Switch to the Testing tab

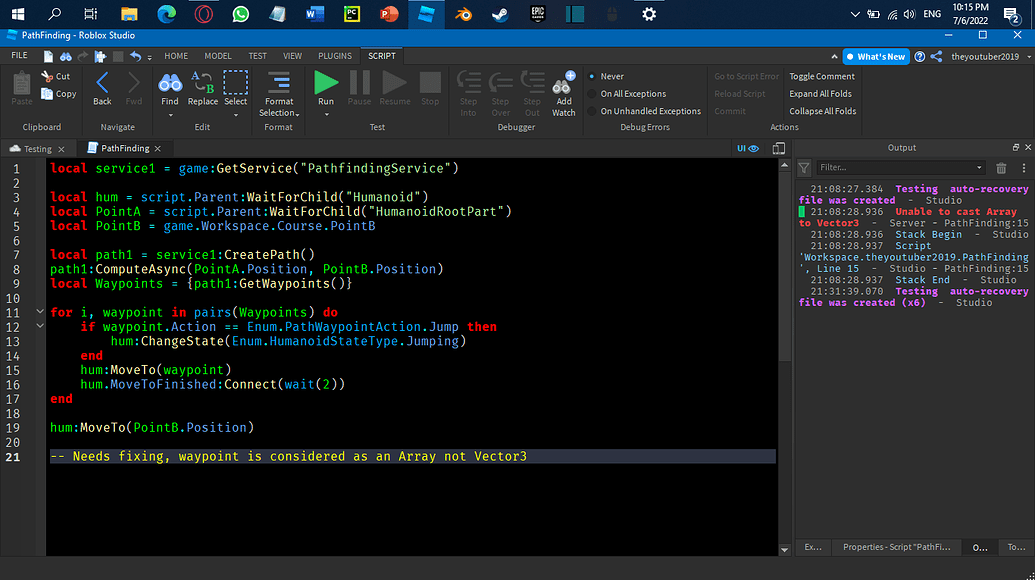37,147
